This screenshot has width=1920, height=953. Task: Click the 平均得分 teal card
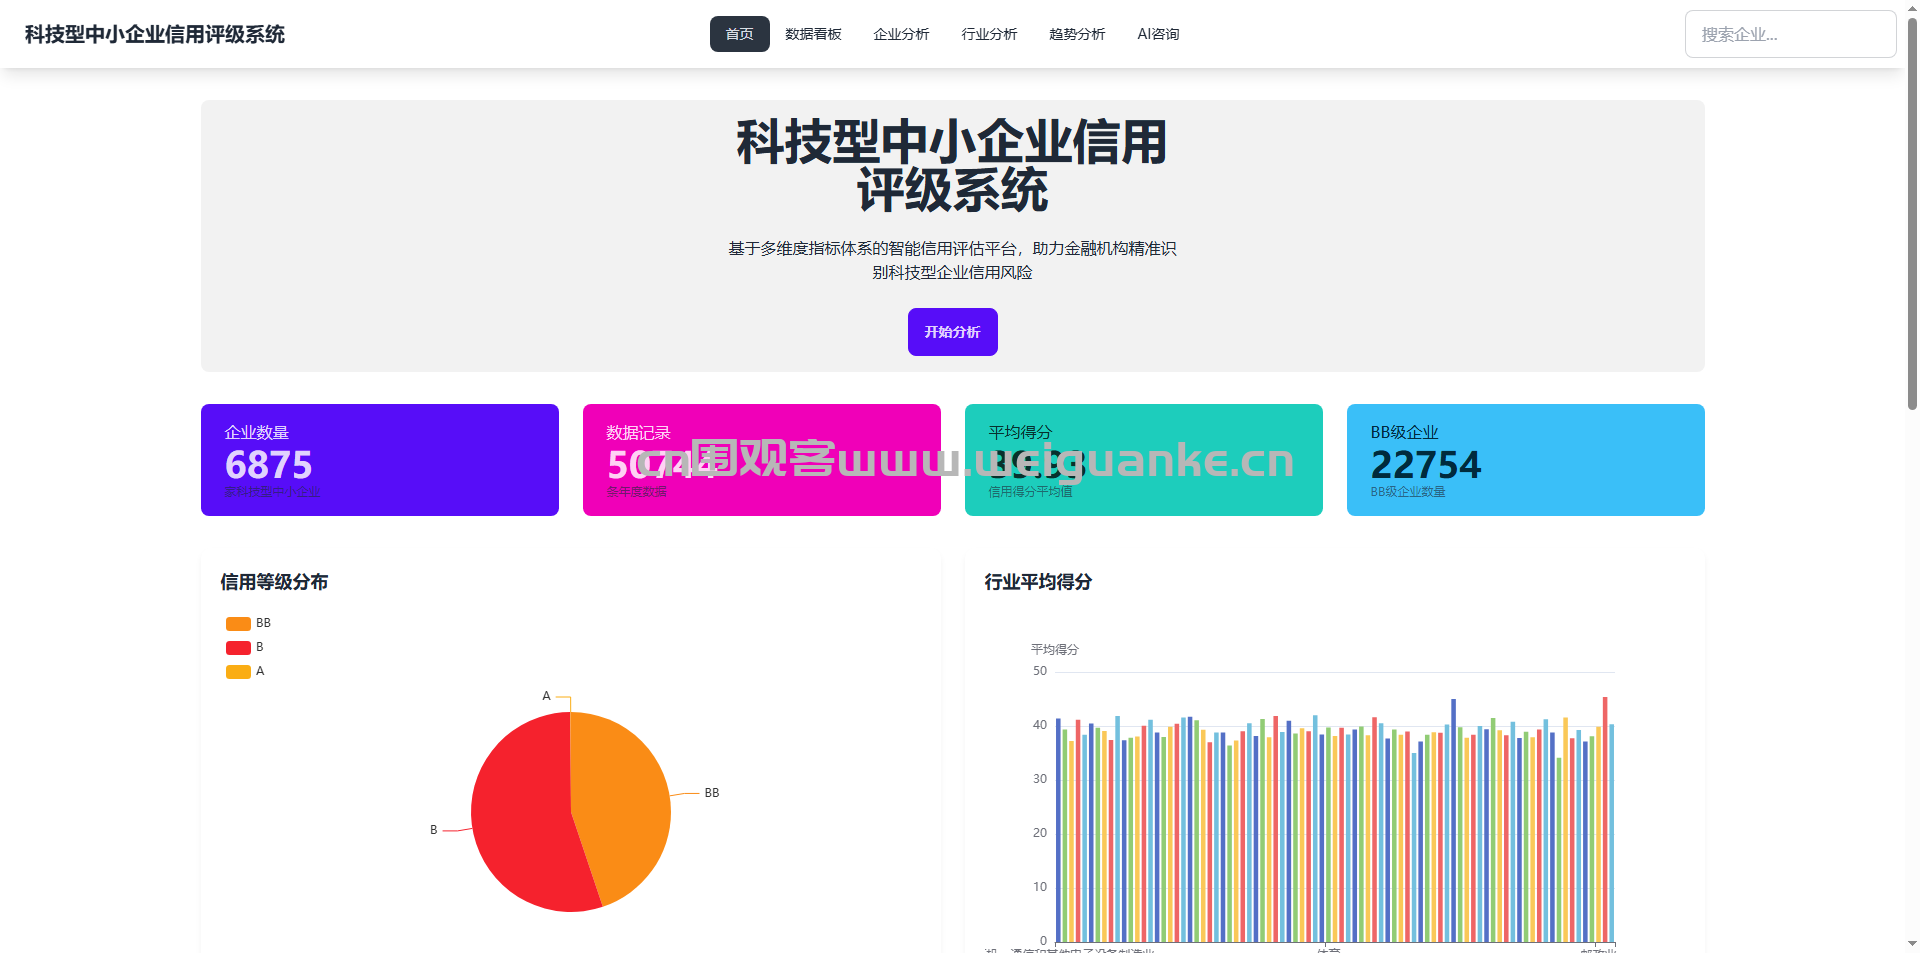(x=1143, y=460)
